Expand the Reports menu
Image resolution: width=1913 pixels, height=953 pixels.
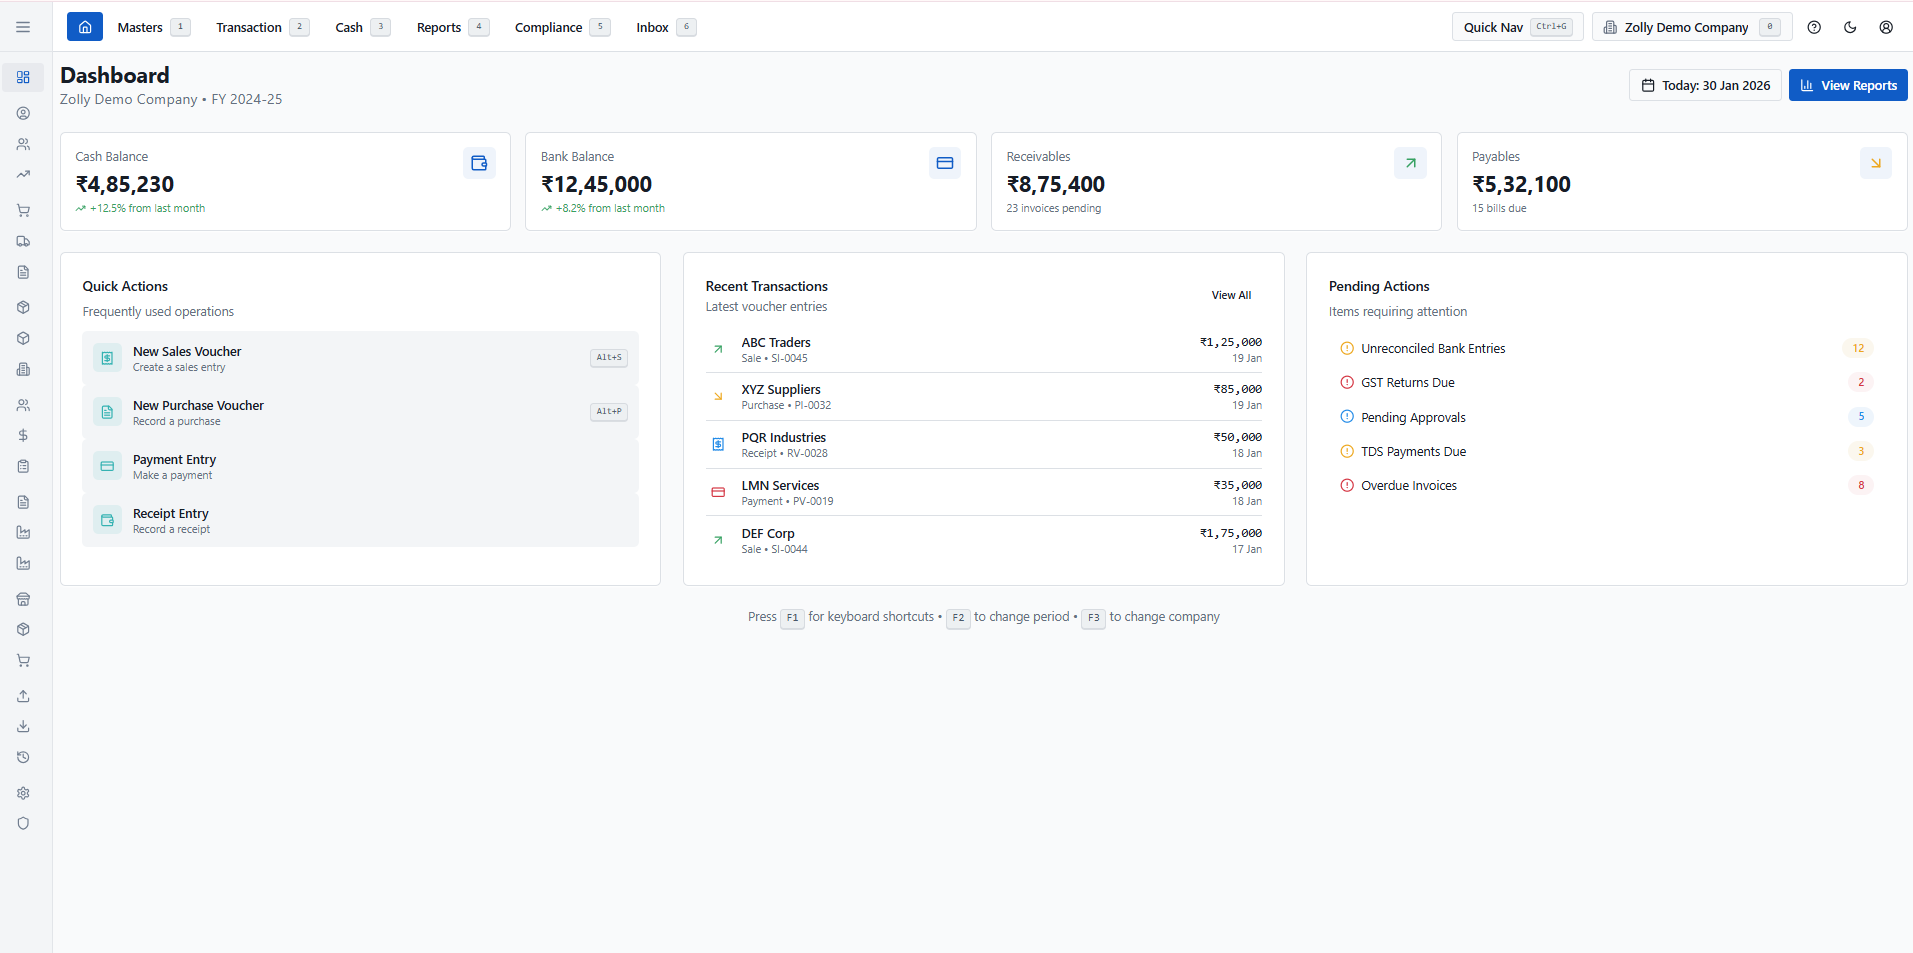pyautogui.click(x=440, y=27)
